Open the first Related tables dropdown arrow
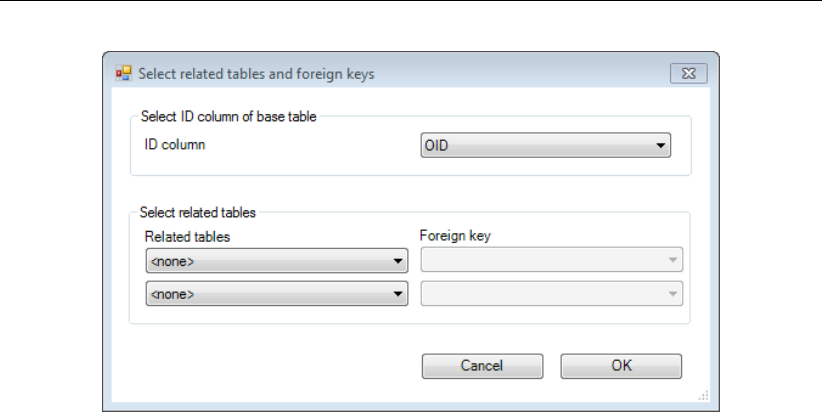 [x=398, y=262]
